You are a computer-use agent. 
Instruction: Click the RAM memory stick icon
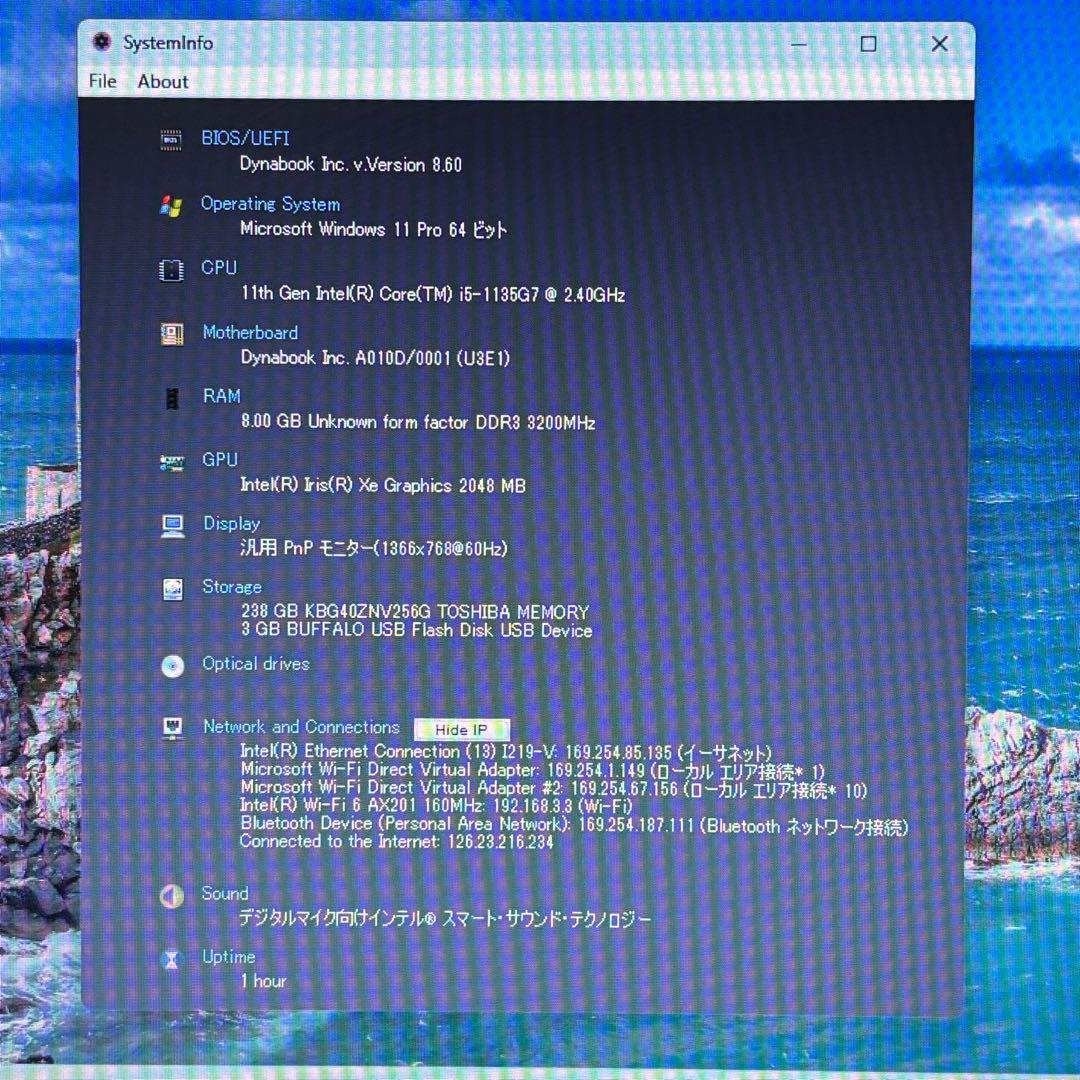click(172, 398)
